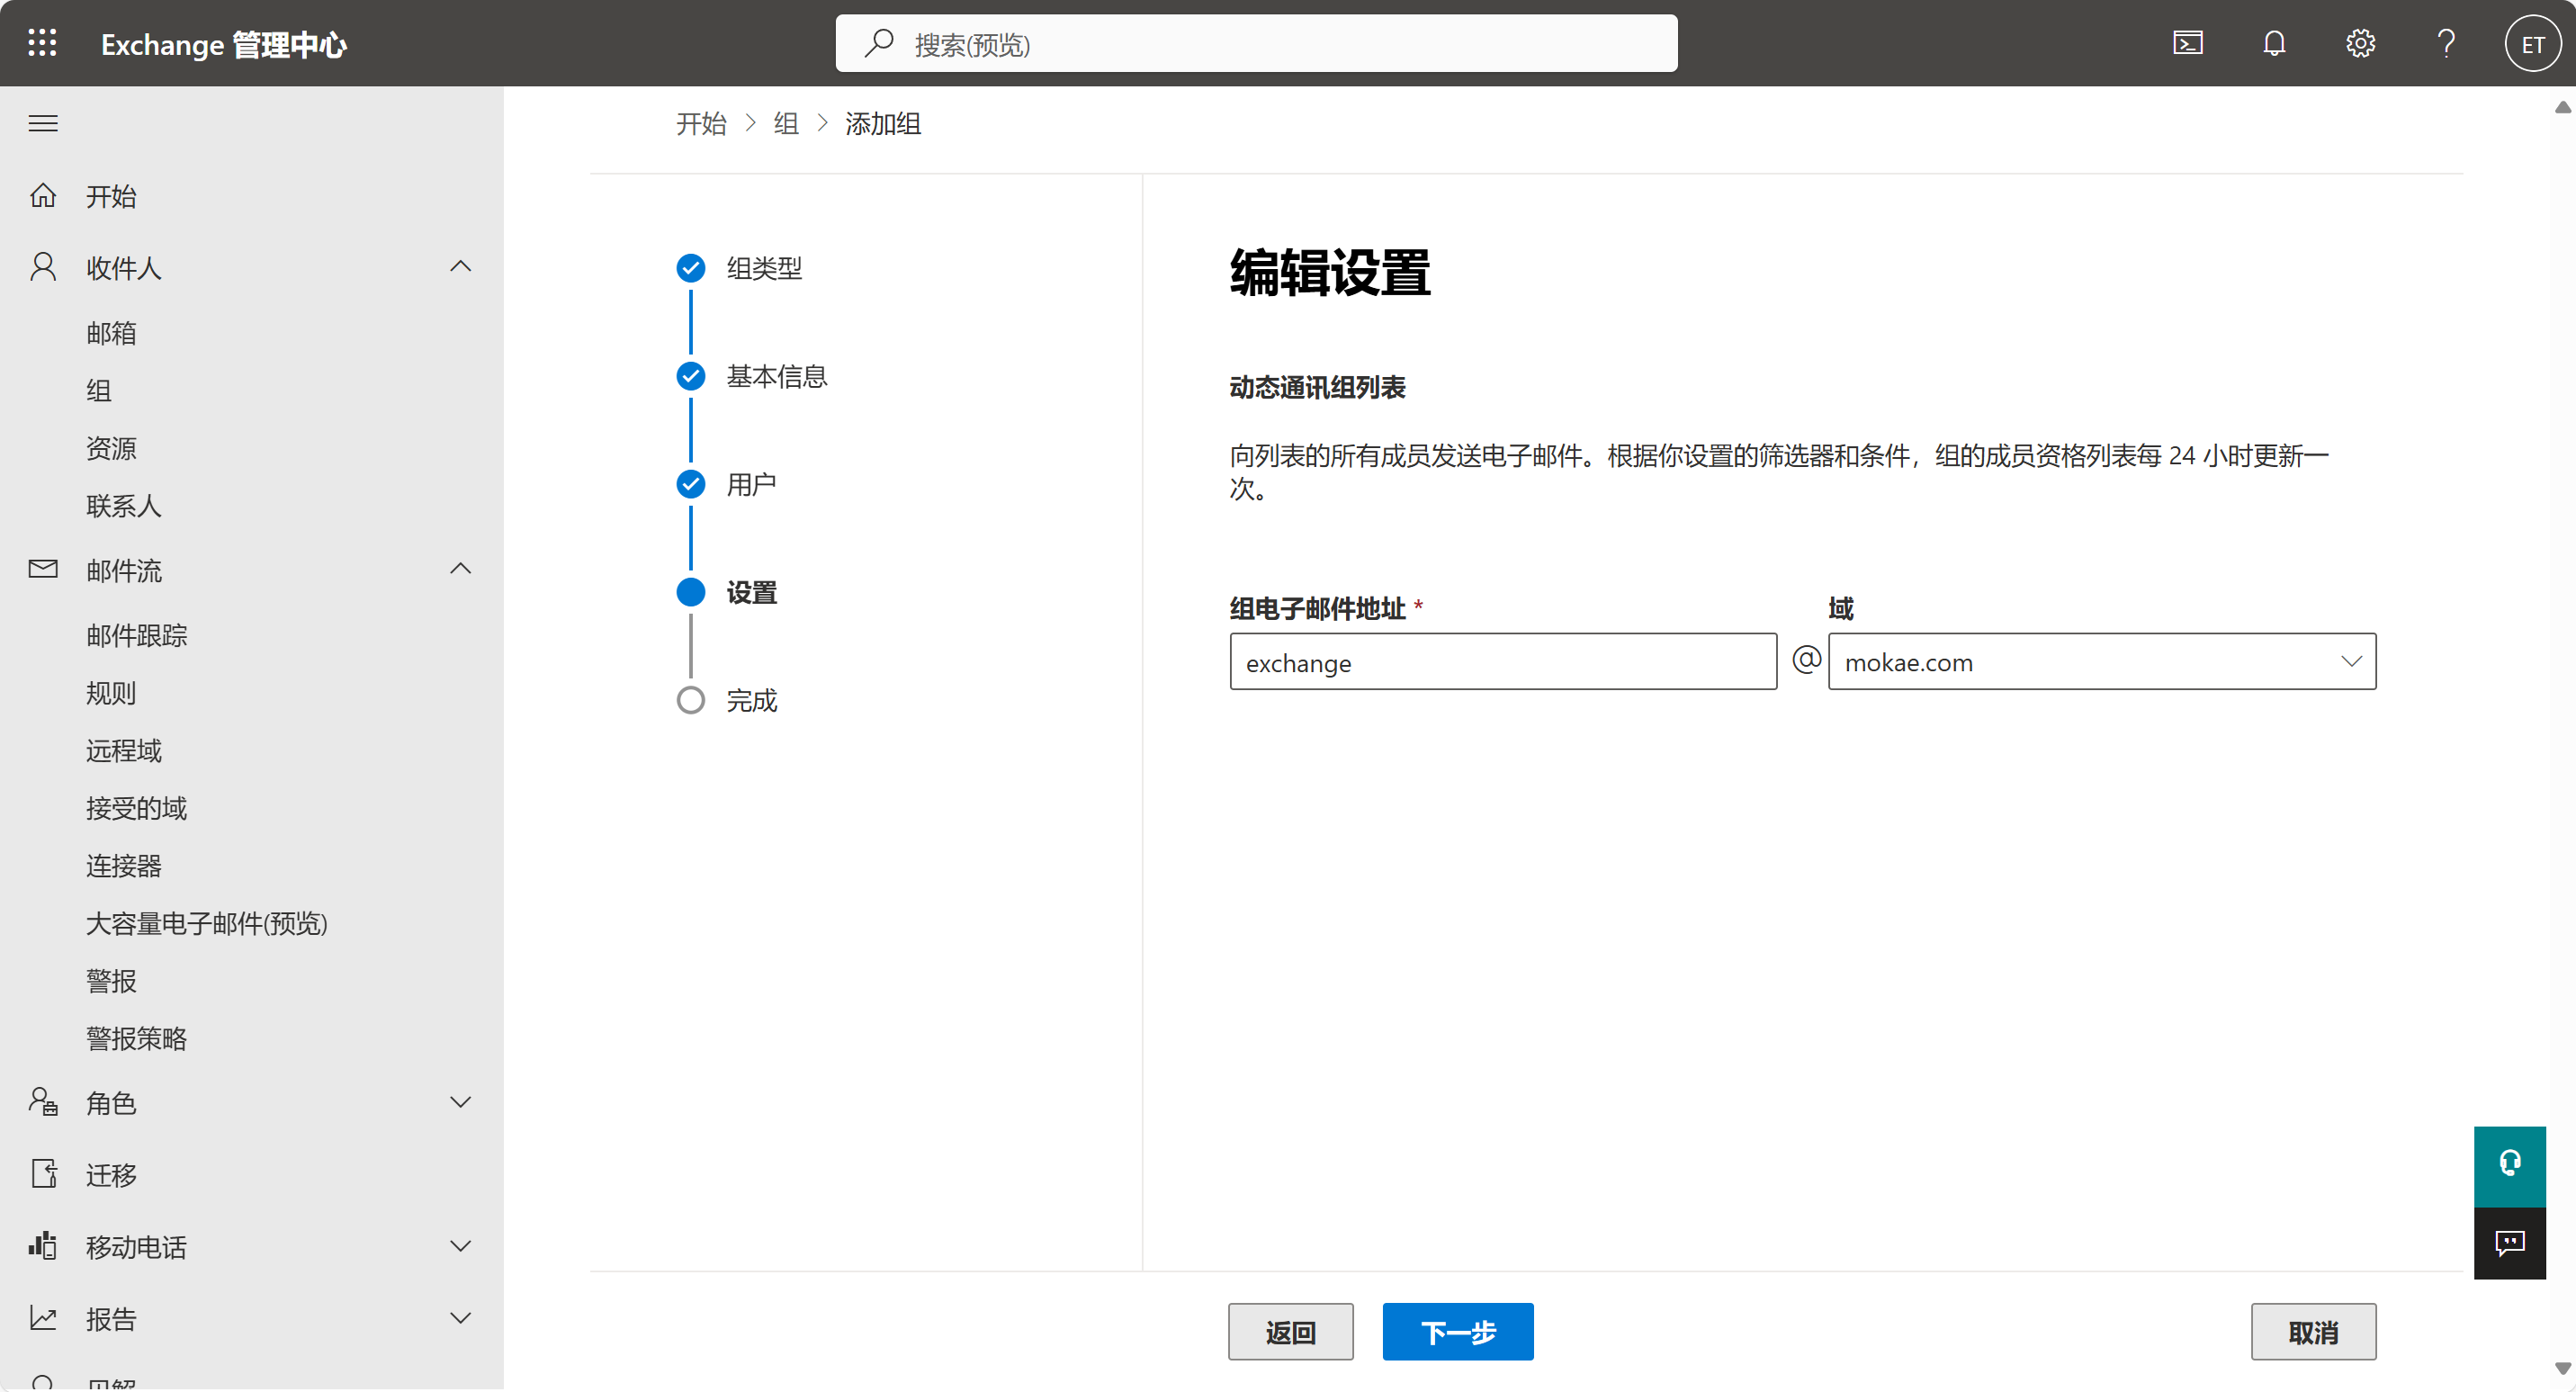The height and width of the screenshot is (1392, 2576).
Task: Click the 基本信息 wizard step label
Action: click(x=777, y=376)
